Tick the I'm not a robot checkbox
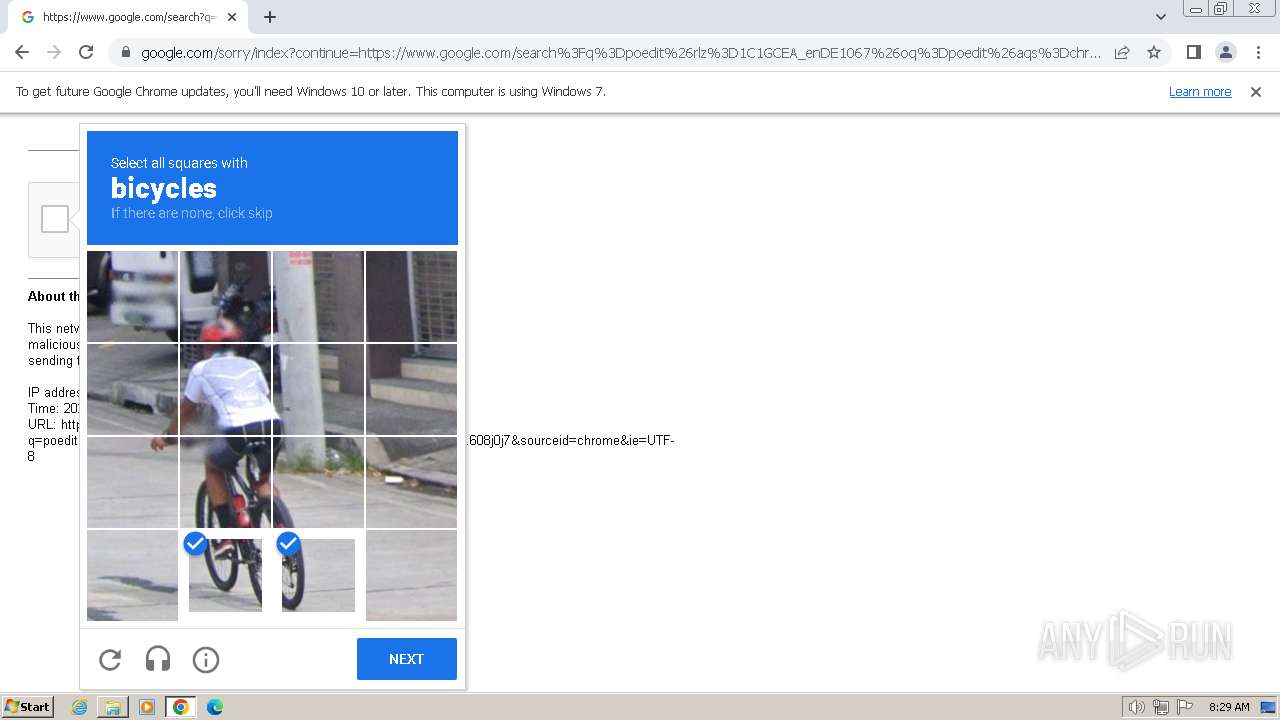Viewport: 1280px width, 720px height. (x=55, y=219)
